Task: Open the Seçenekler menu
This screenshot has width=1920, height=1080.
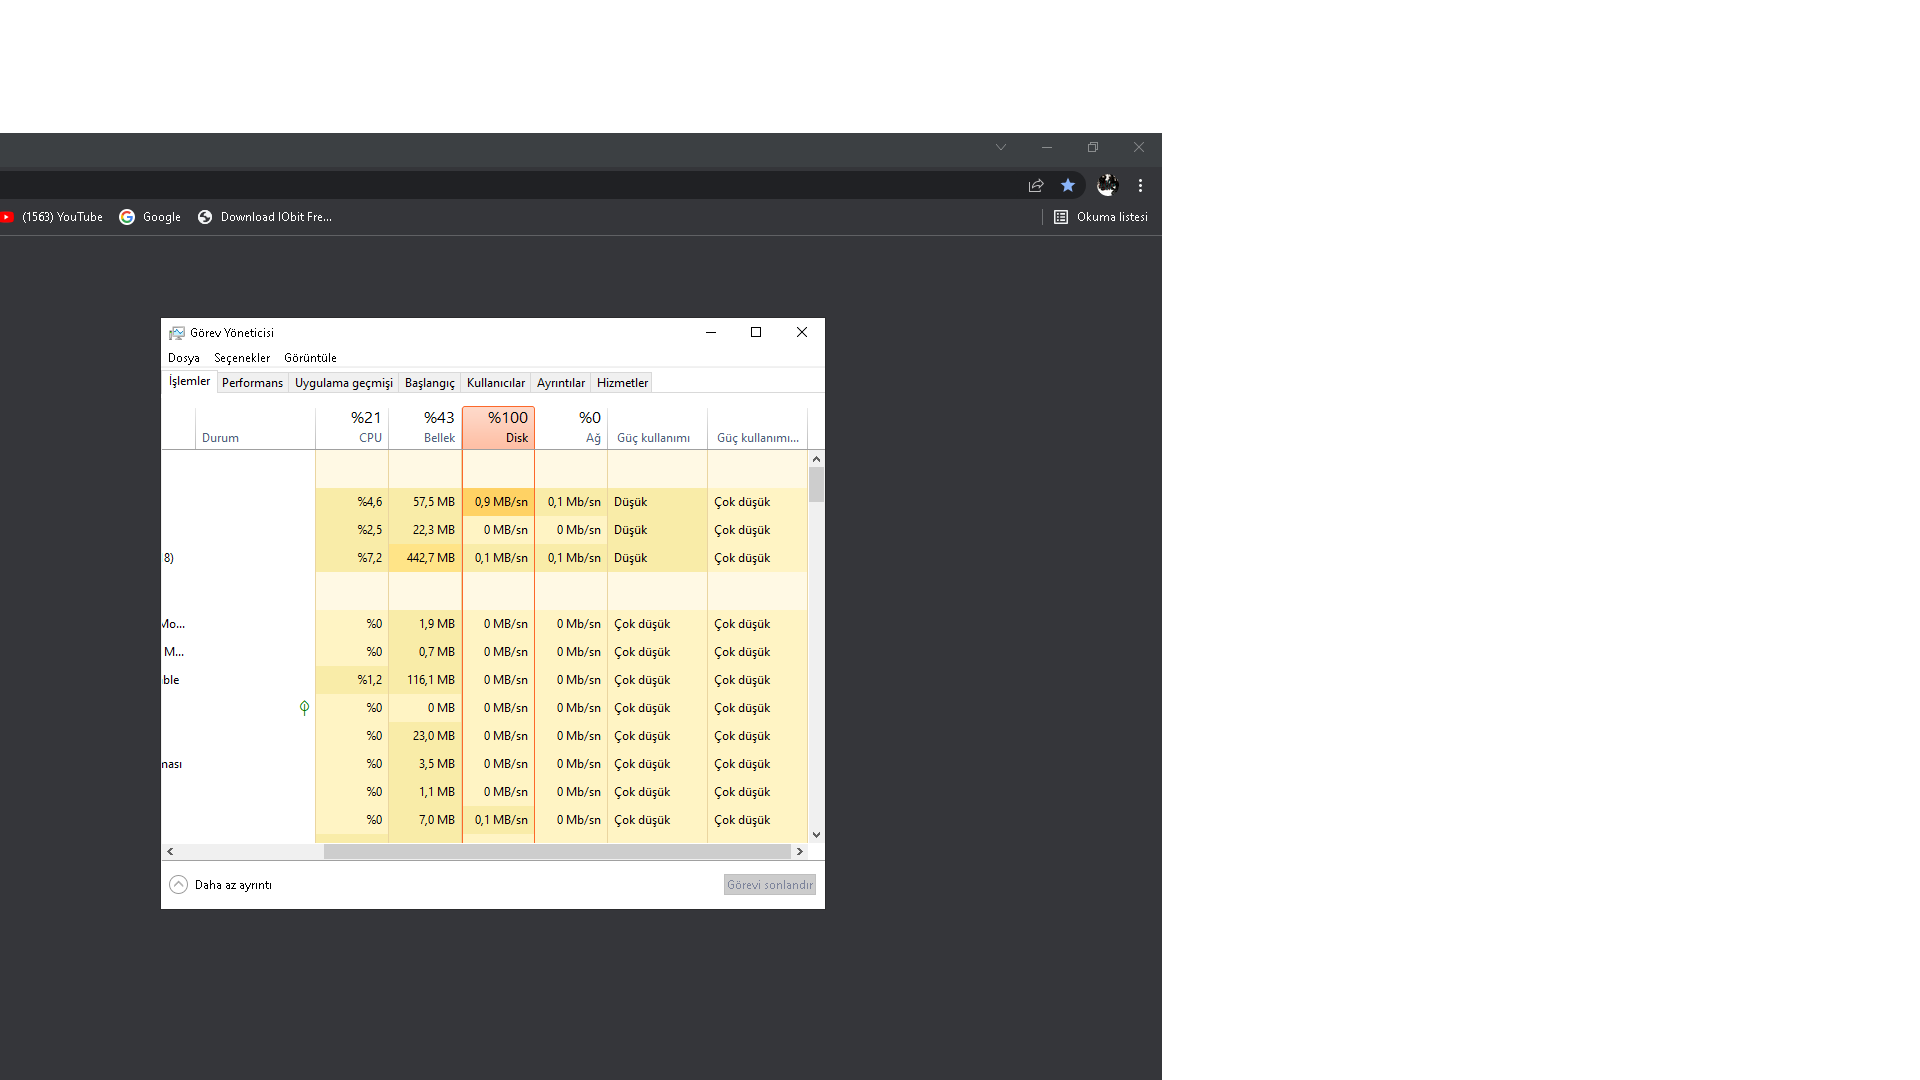Action: pyautogui.click(x=242, y=358)
